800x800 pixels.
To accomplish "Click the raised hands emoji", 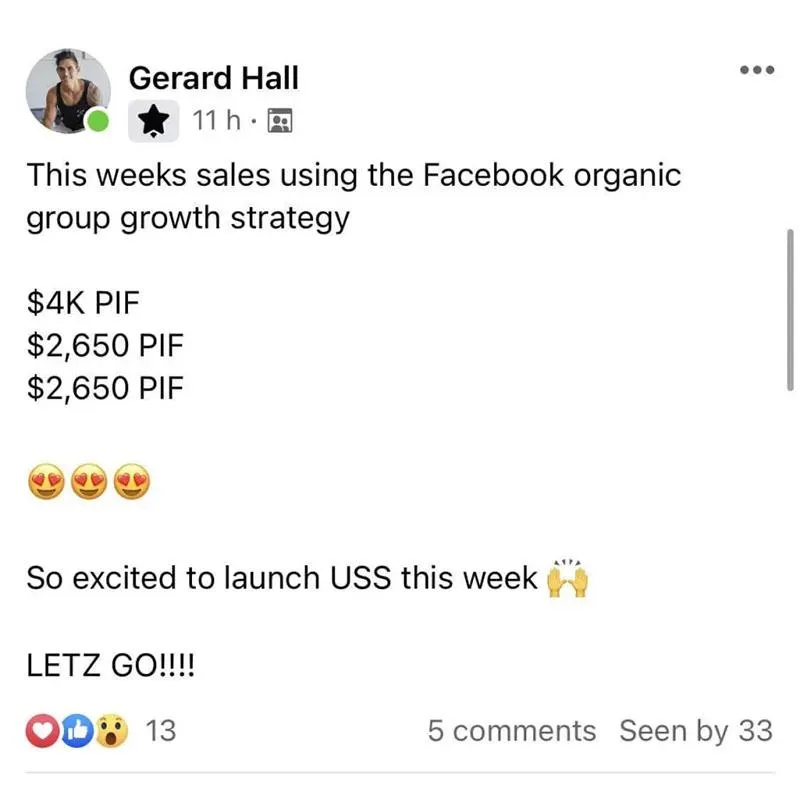I will click(x=567, y=578).
